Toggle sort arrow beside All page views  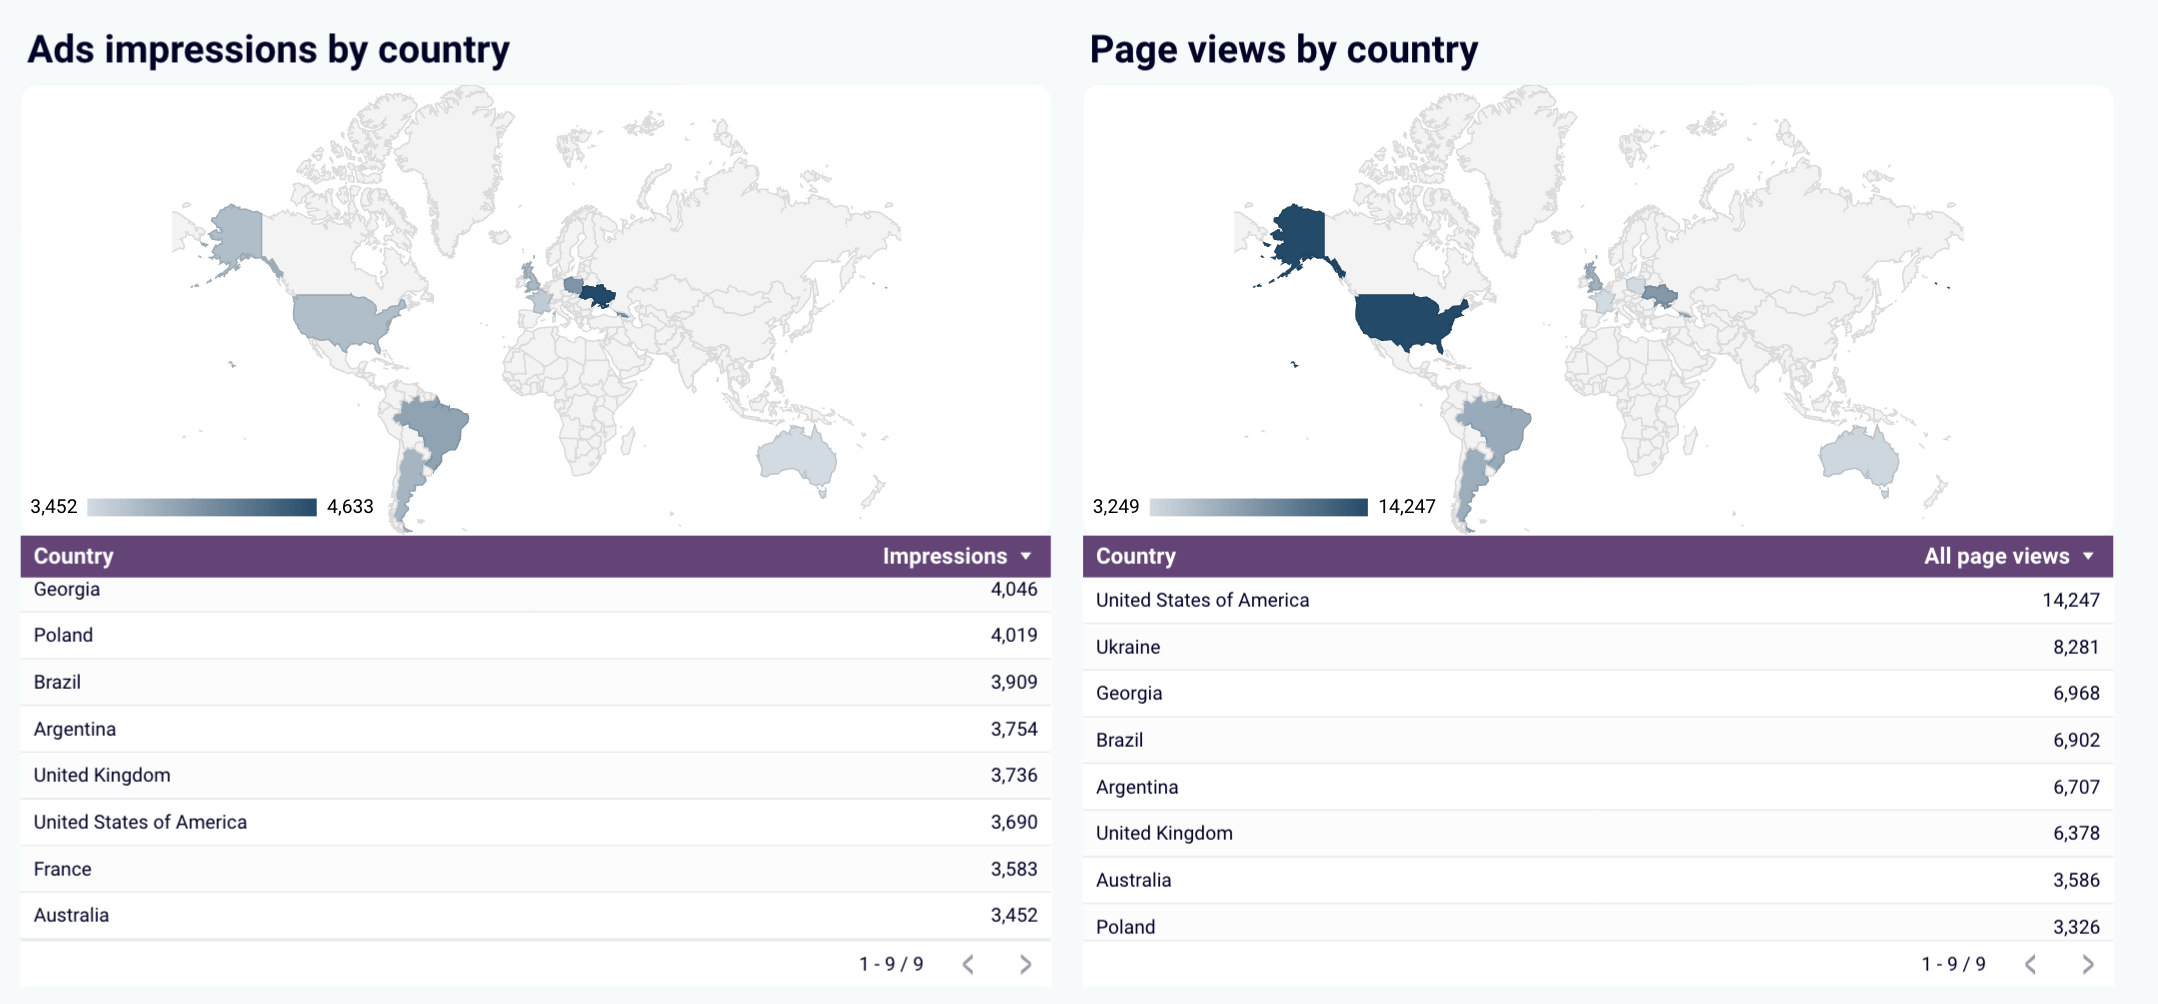[2088, 556]
